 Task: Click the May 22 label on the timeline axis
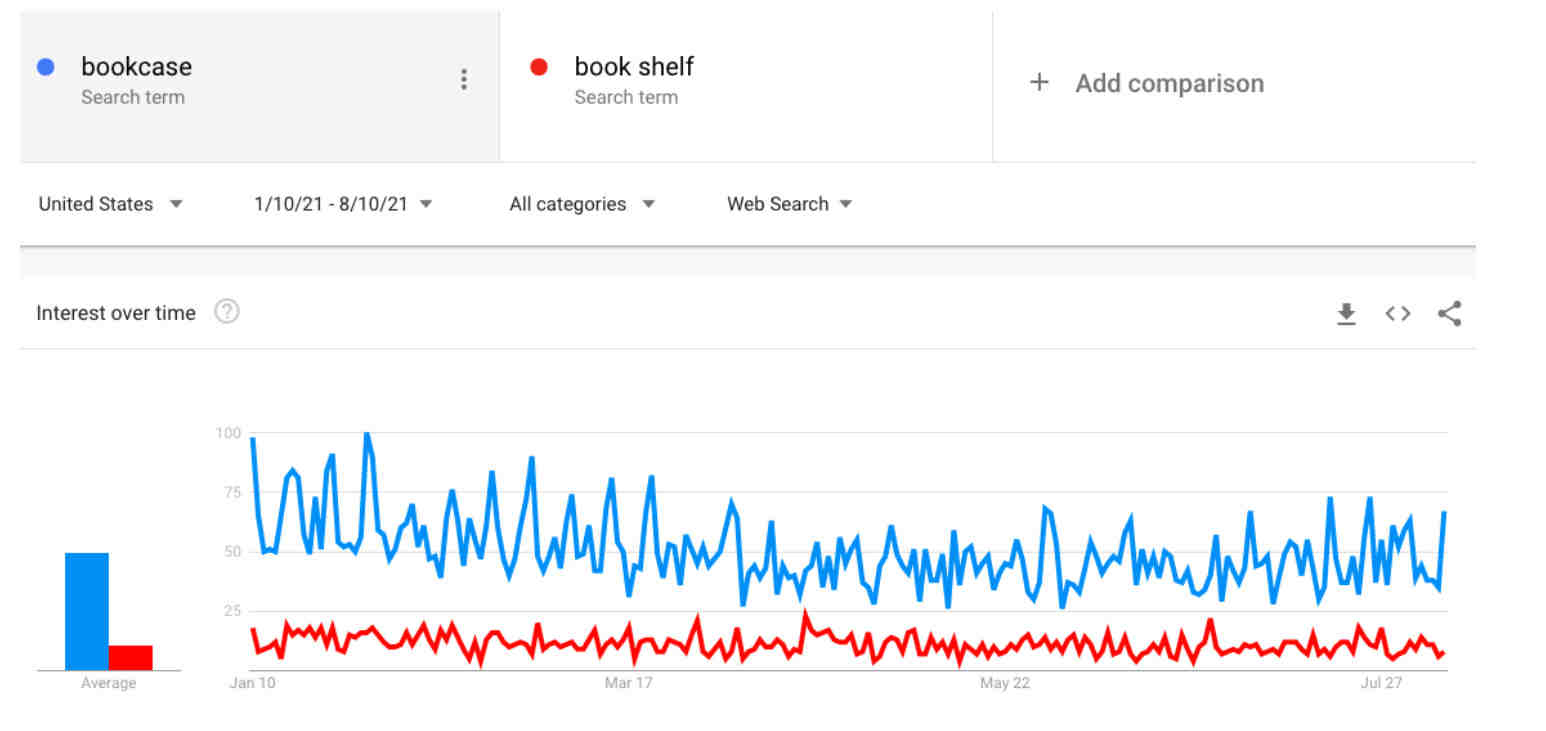(1005, 683)
